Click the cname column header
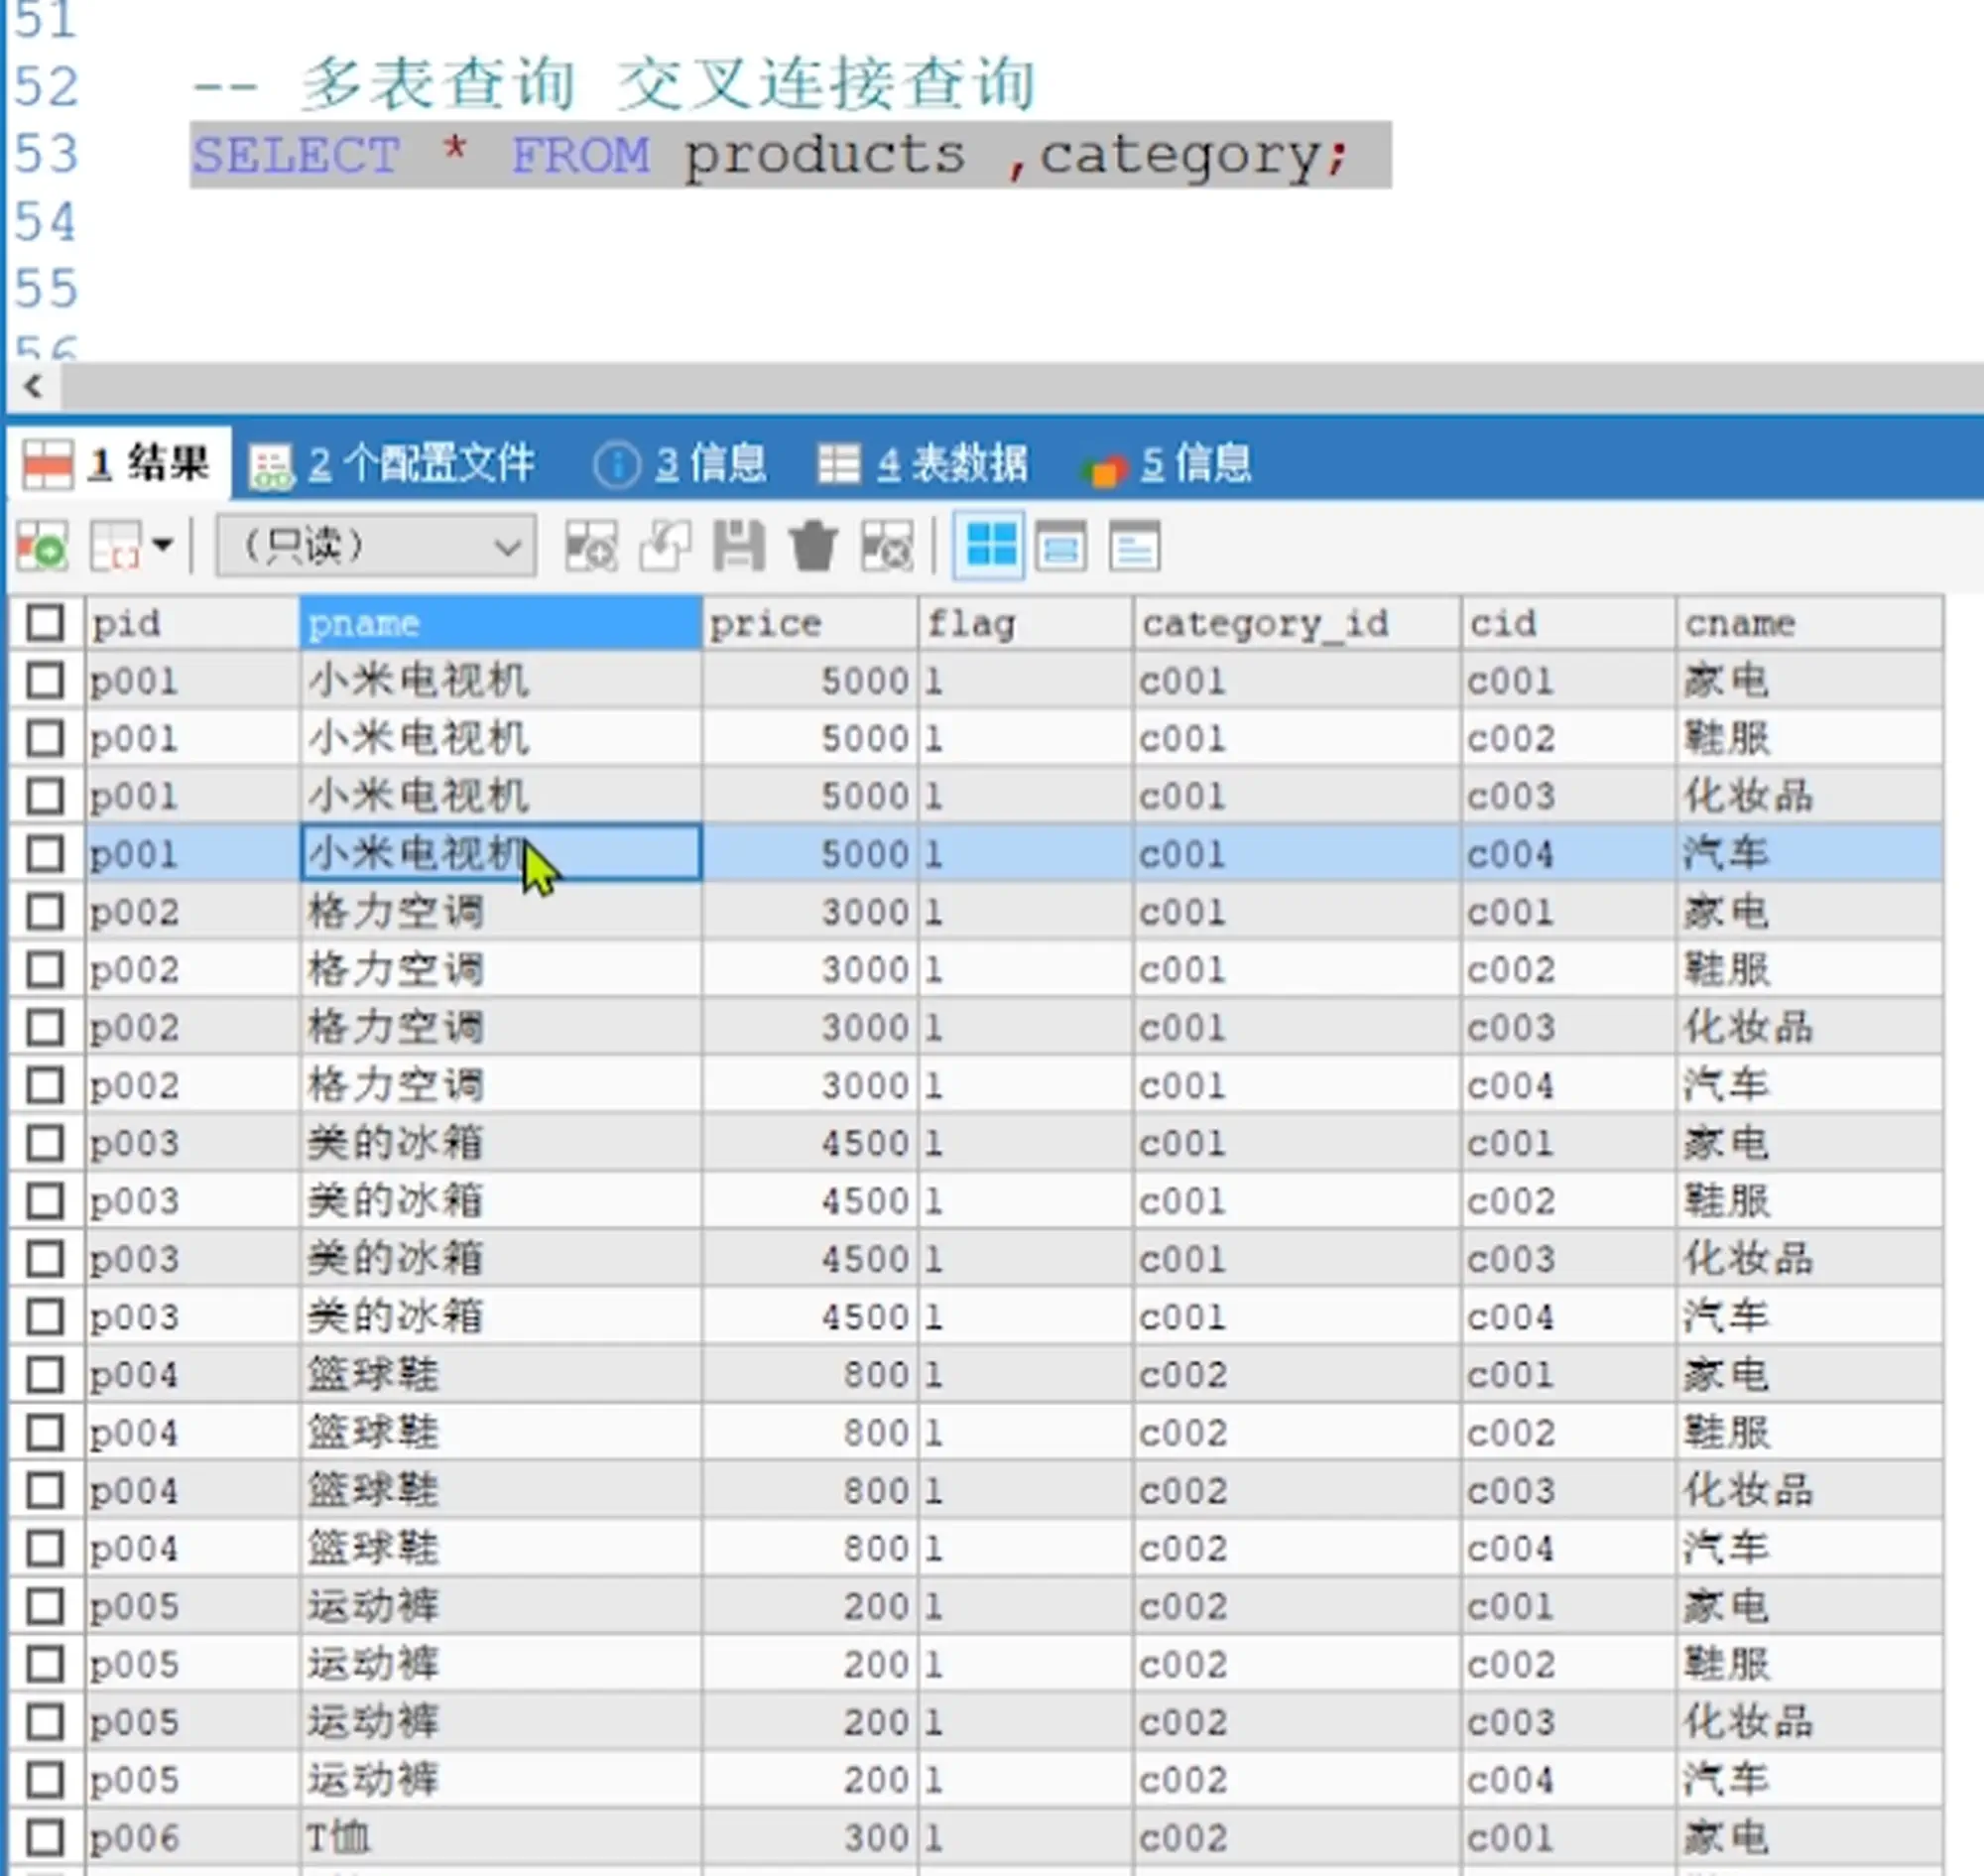The height and width of the screenshot is (1876, 1984). pos(1810,623)
